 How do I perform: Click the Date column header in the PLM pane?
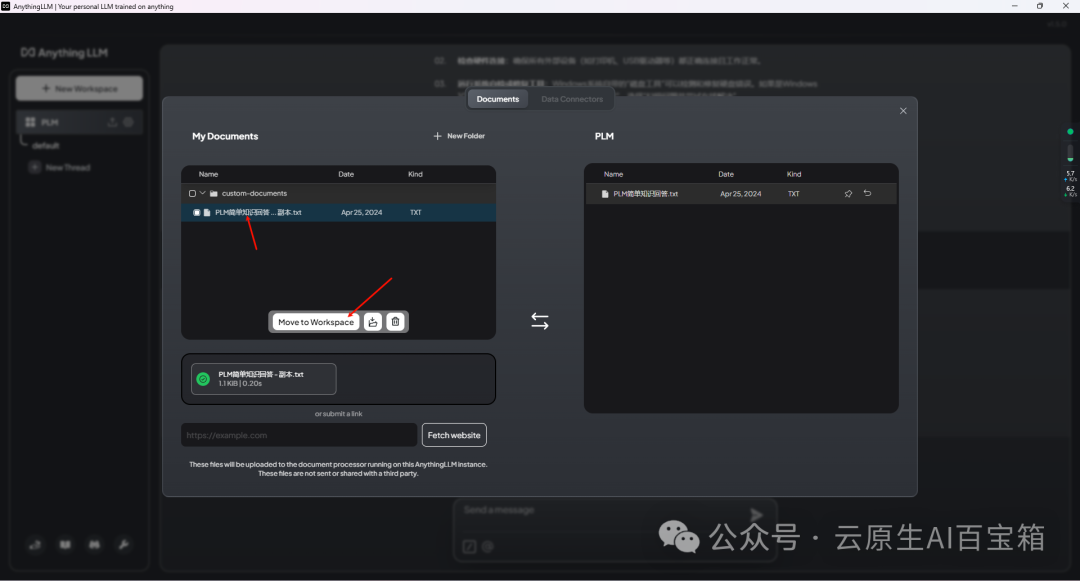coord(726,174)
